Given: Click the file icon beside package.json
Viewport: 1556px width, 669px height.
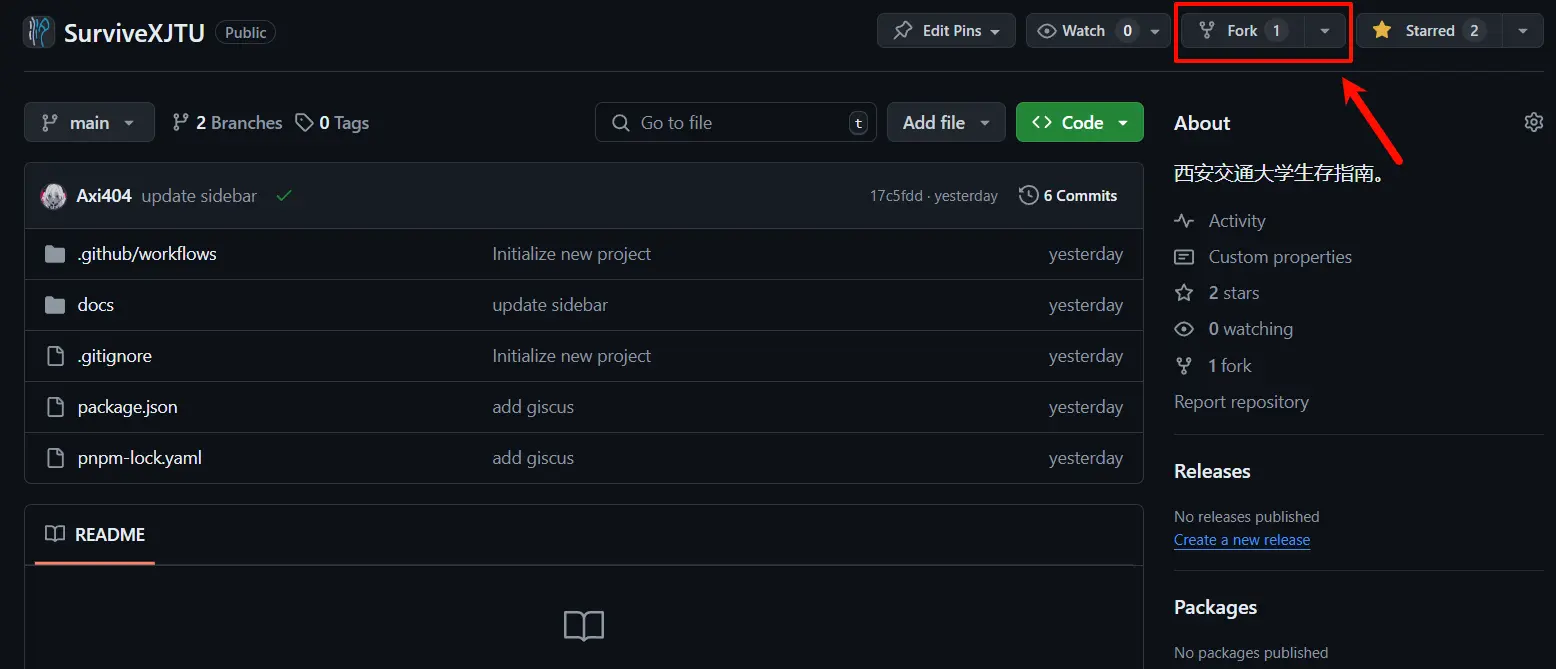Looking at the screenshot, I should click(x=55, y=407).
